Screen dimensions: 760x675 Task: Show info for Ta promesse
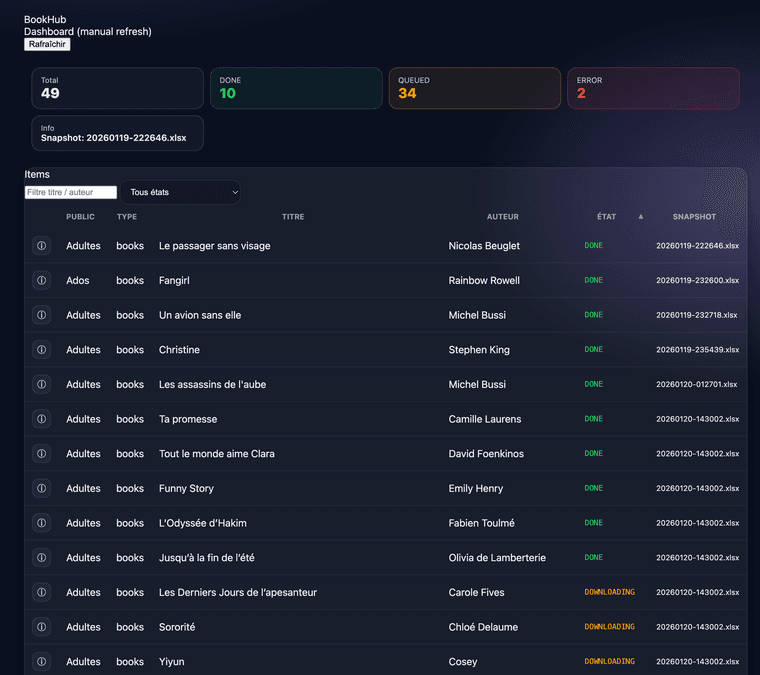pyautogui.click(x=41, y=419)
